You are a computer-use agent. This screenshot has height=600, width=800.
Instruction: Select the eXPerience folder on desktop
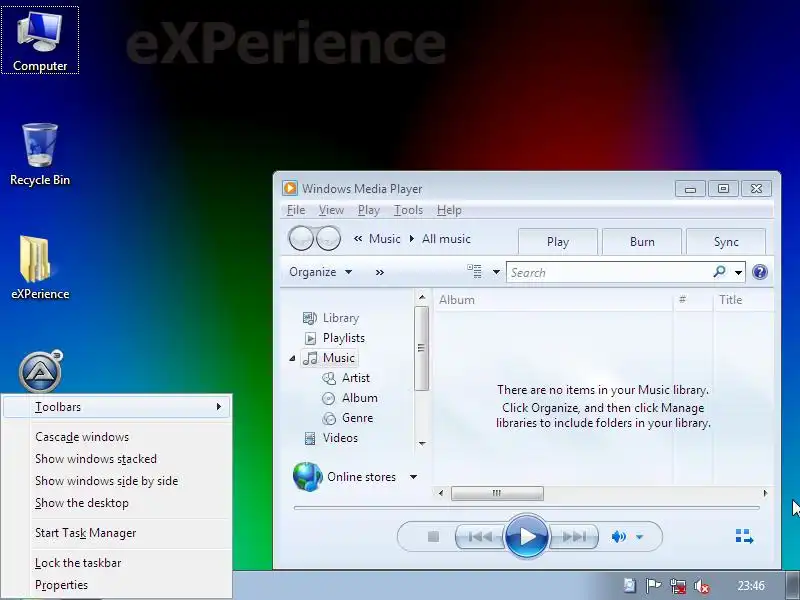[x=40, y=268]
